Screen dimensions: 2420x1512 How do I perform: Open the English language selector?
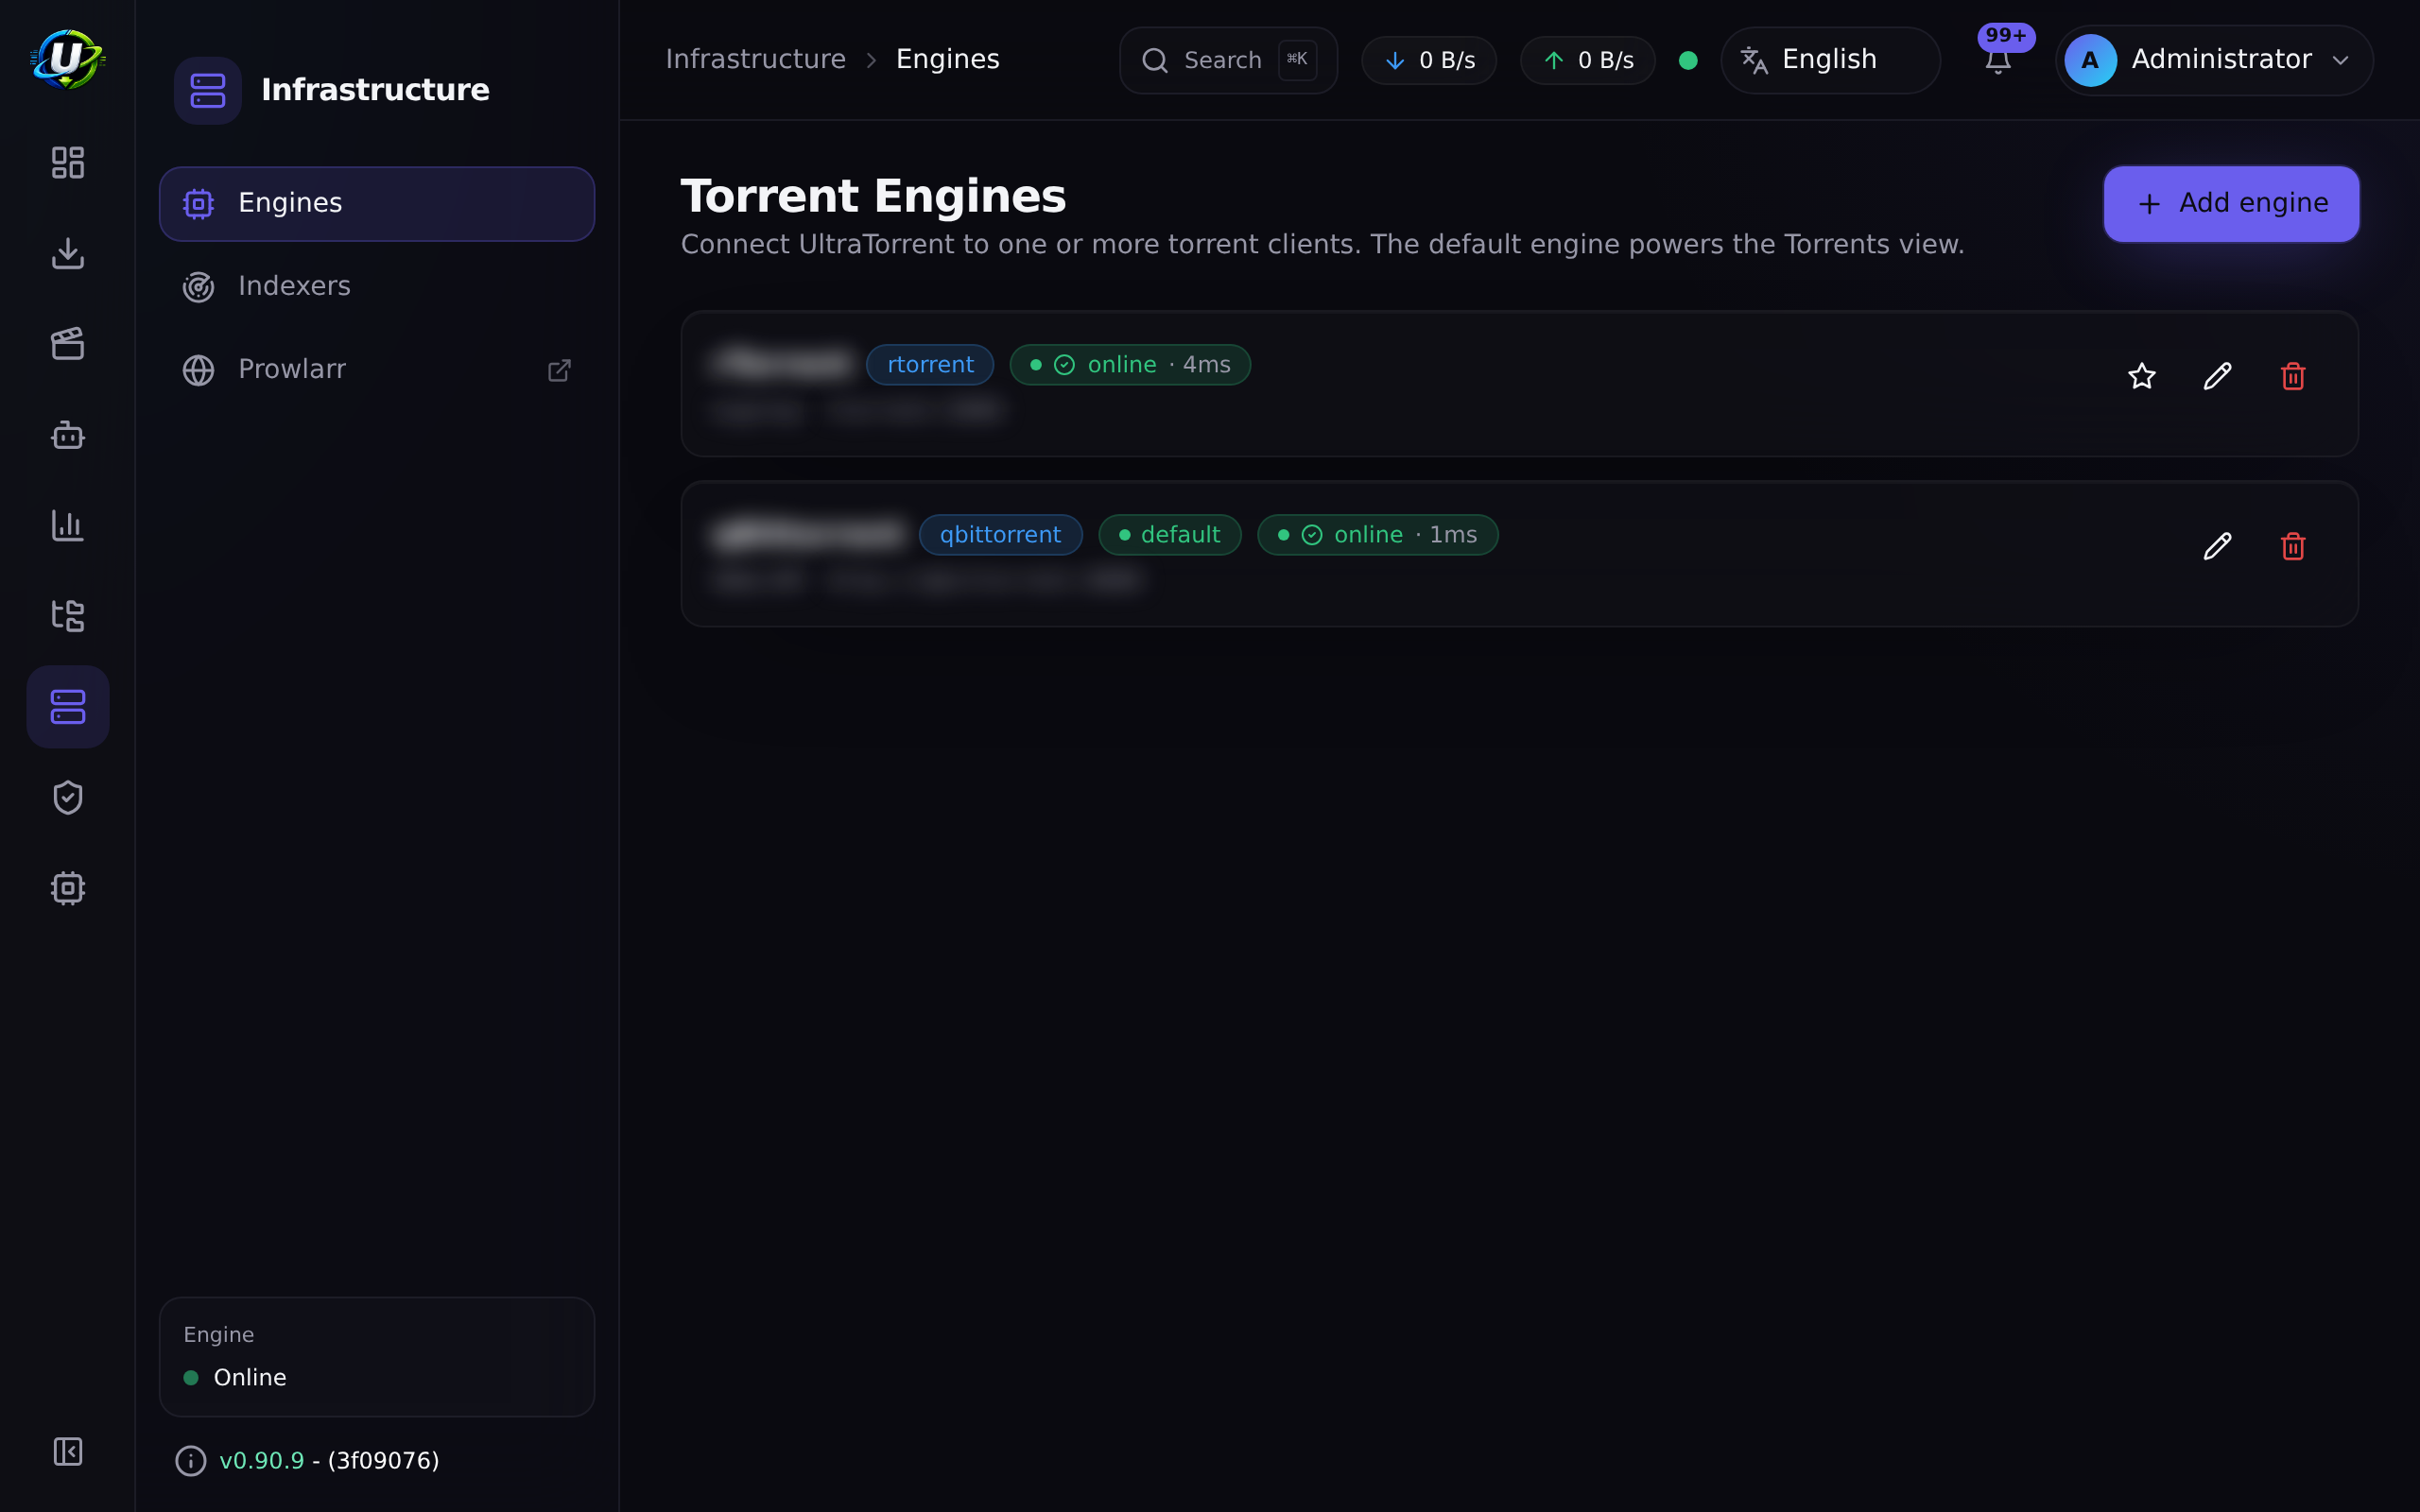click(1830, 60)
